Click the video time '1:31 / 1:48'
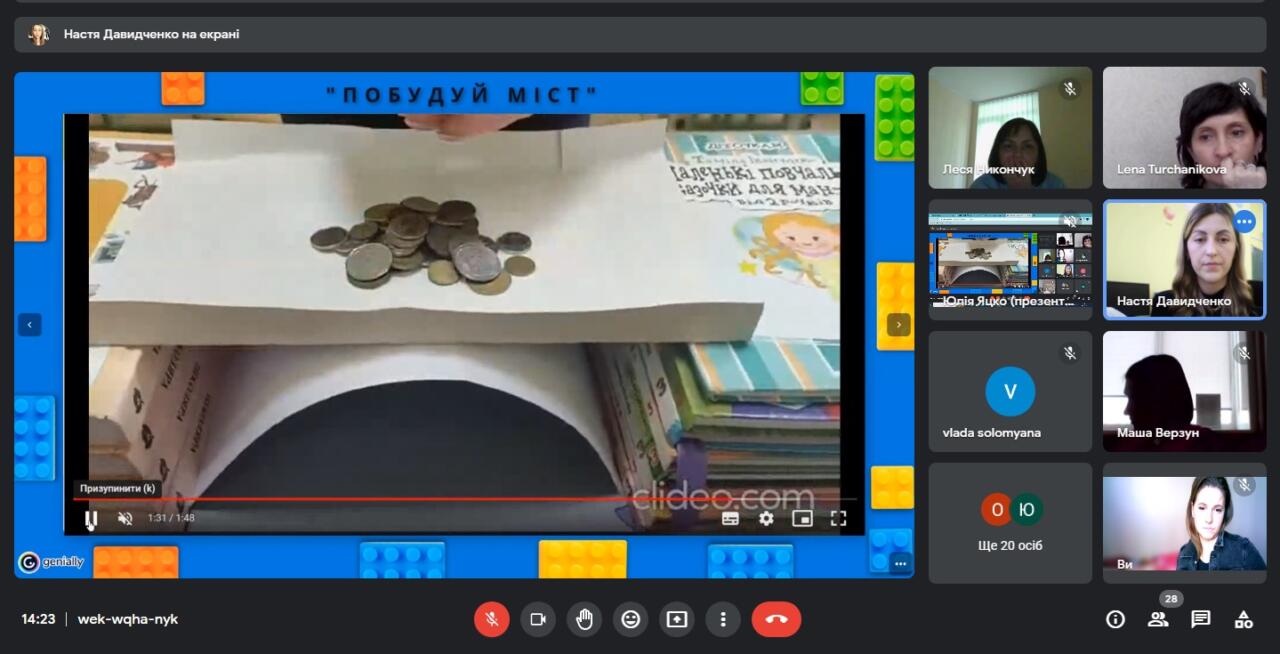The image size is (1280, 654). (171, 518)
